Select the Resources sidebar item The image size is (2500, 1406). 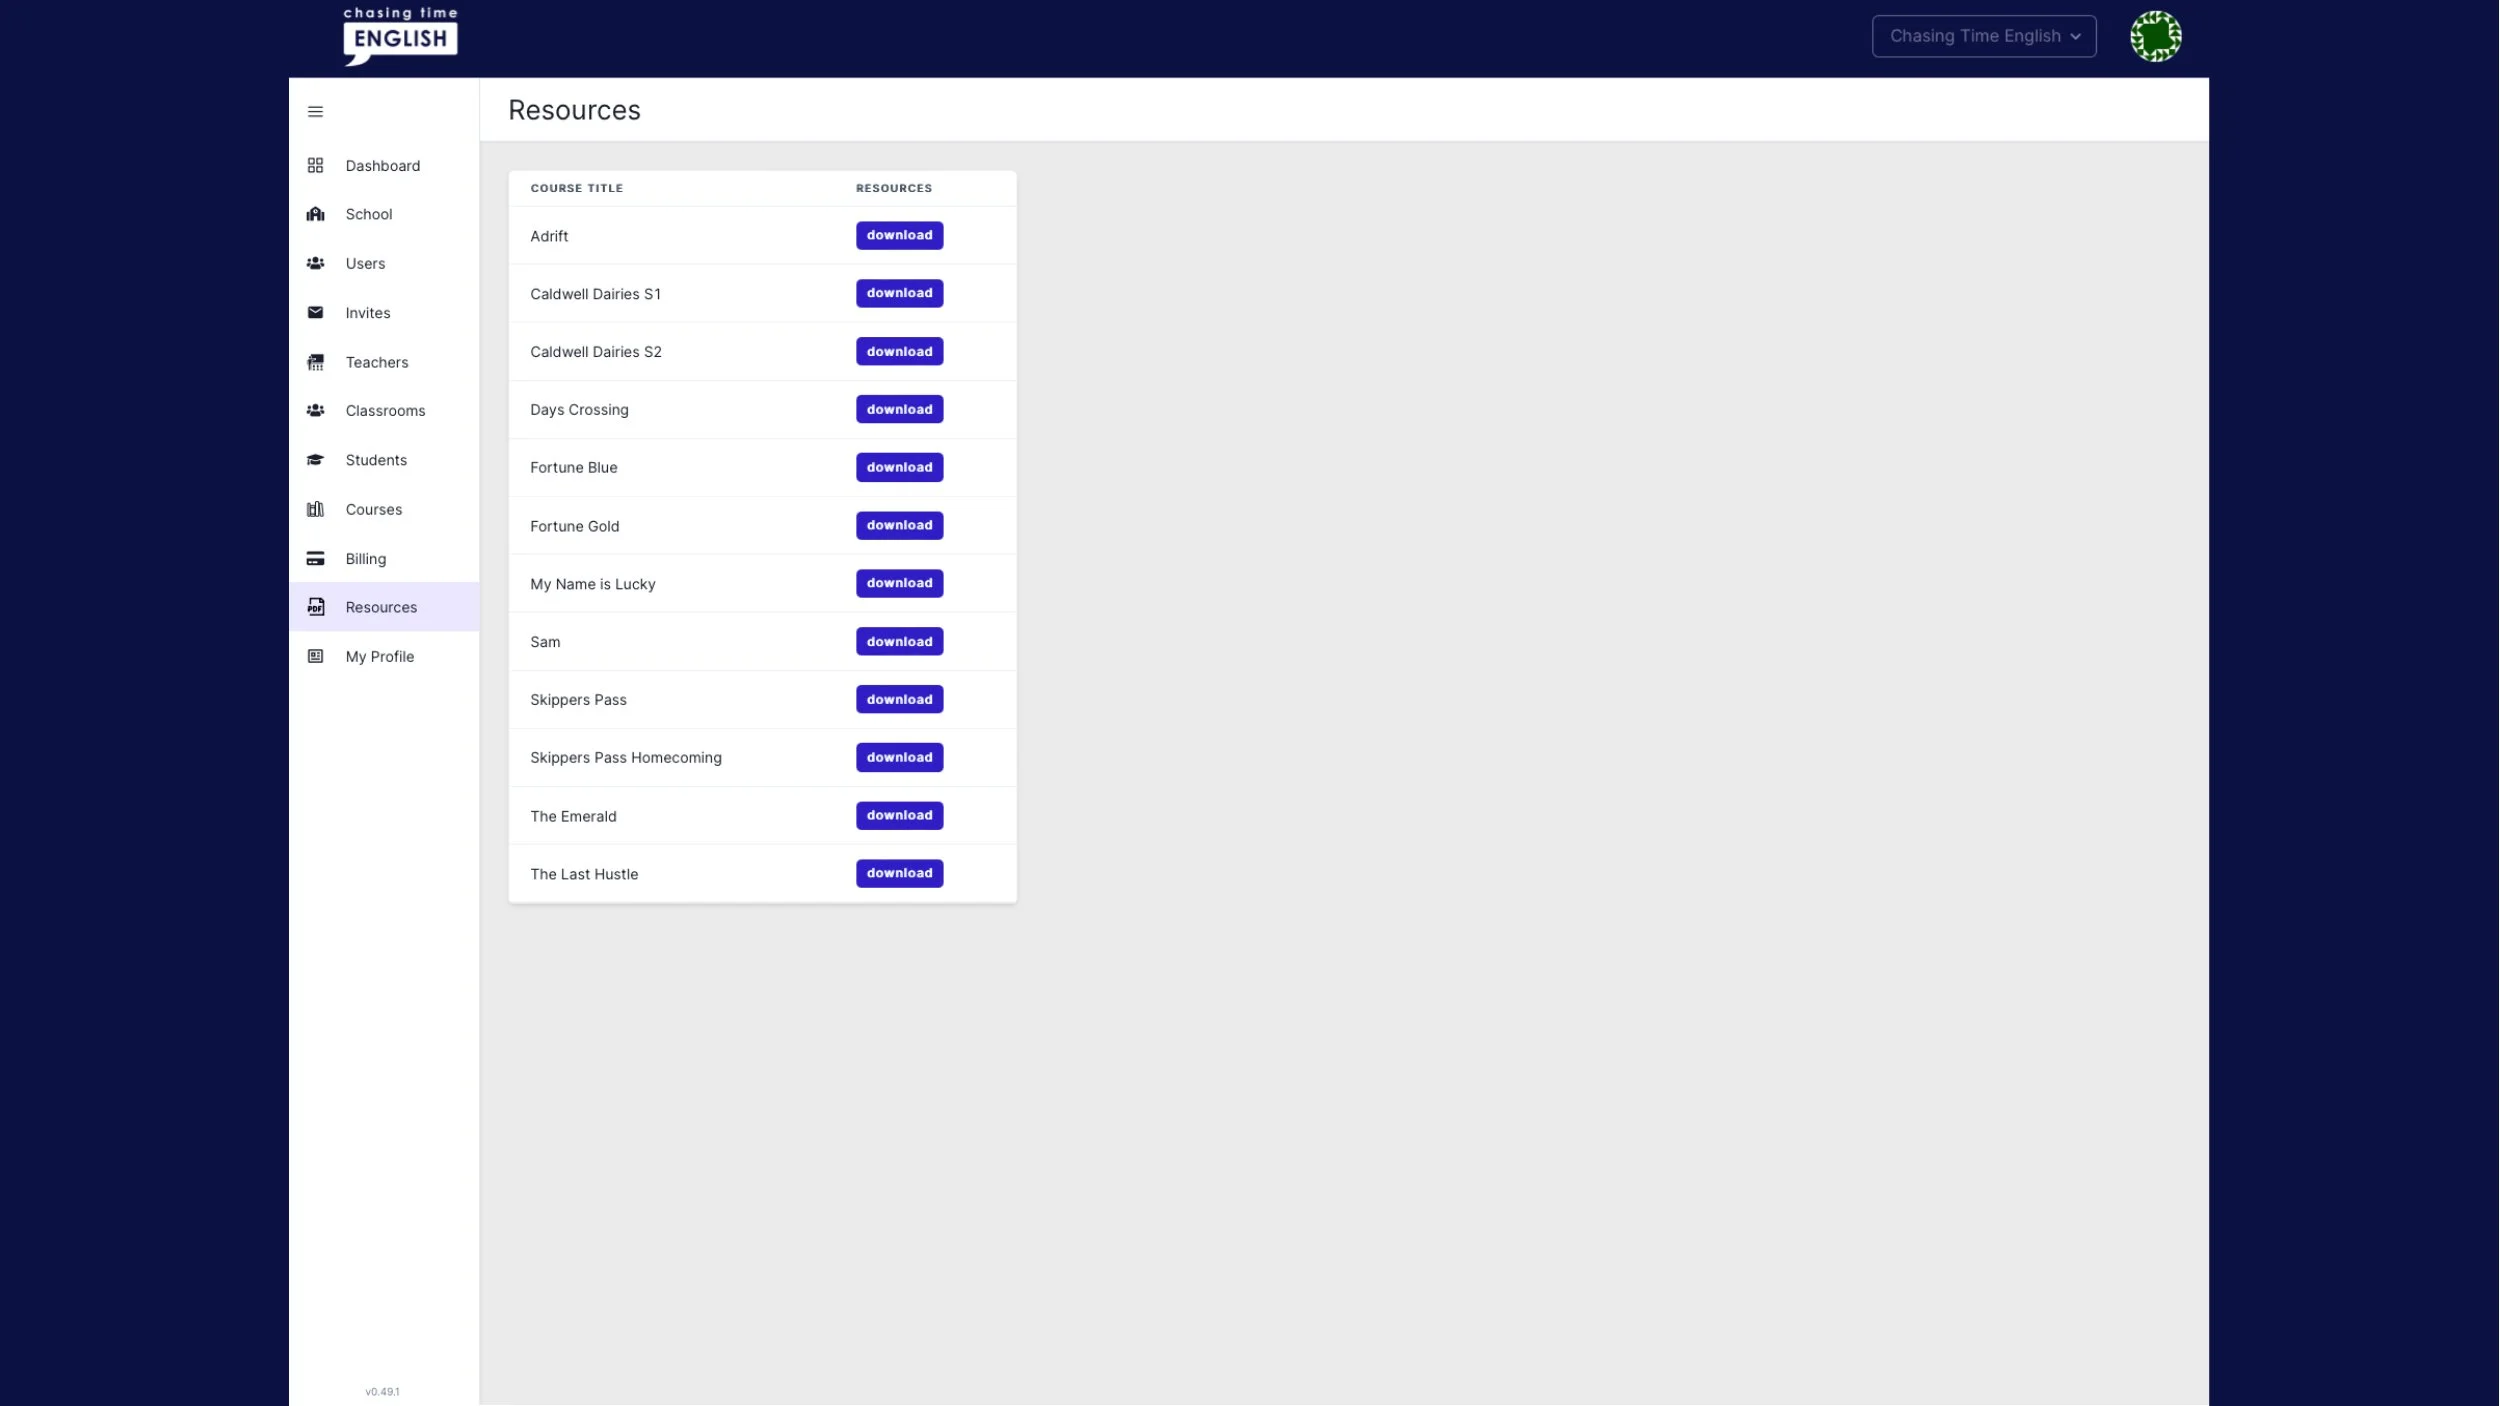pyautogui.click(x=381, y=607)
